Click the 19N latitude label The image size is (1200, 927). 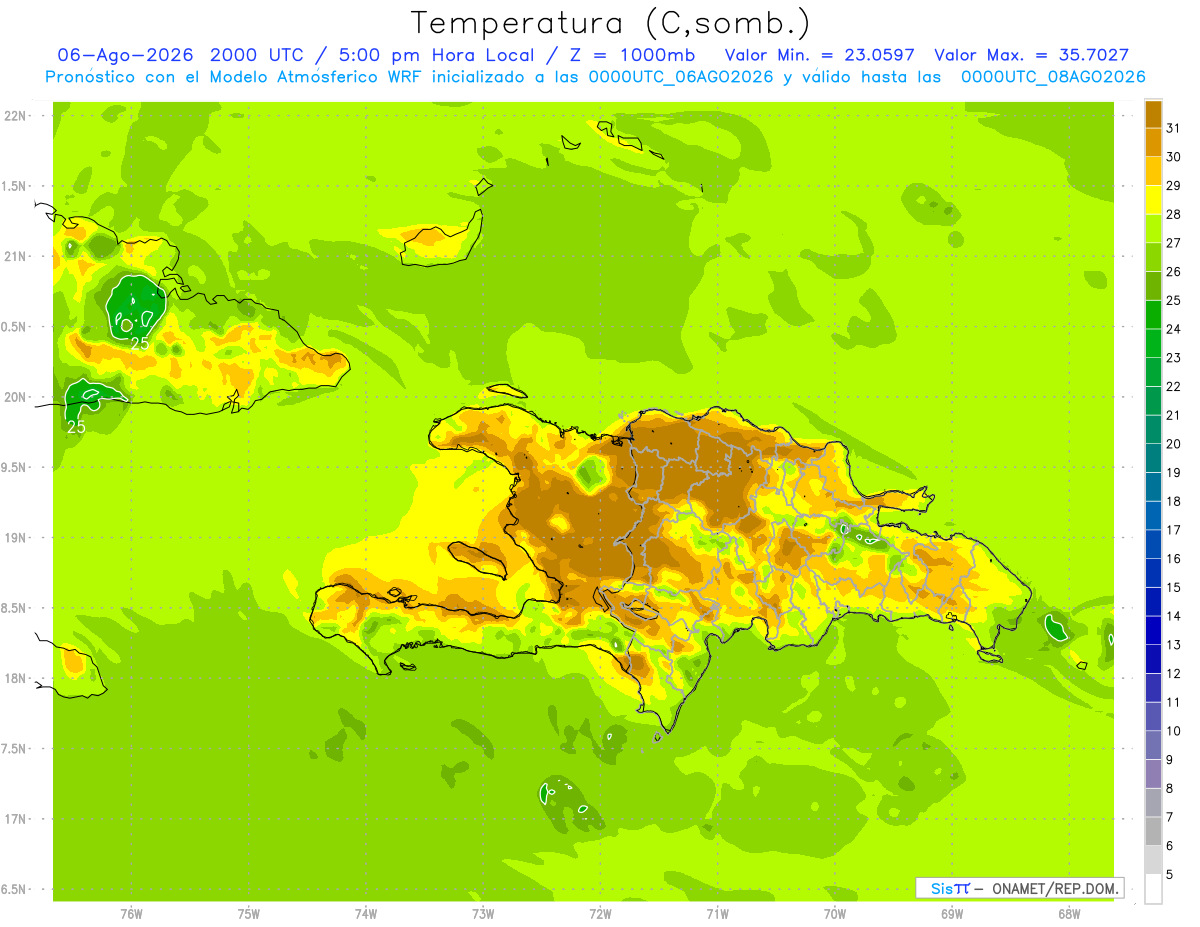(x=15, y=537)
